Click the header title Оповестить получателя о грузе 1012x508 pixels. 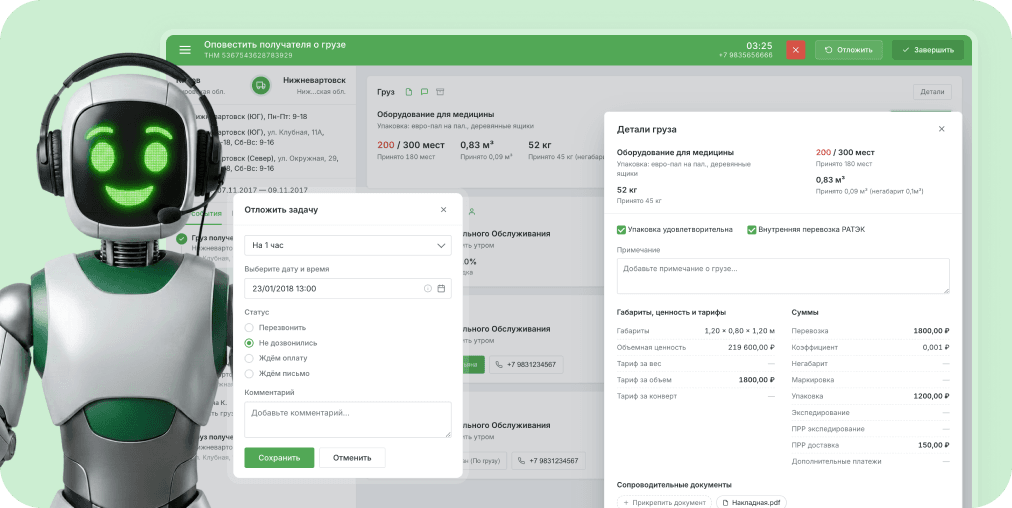pyautogui.click(x=275, y=45)
